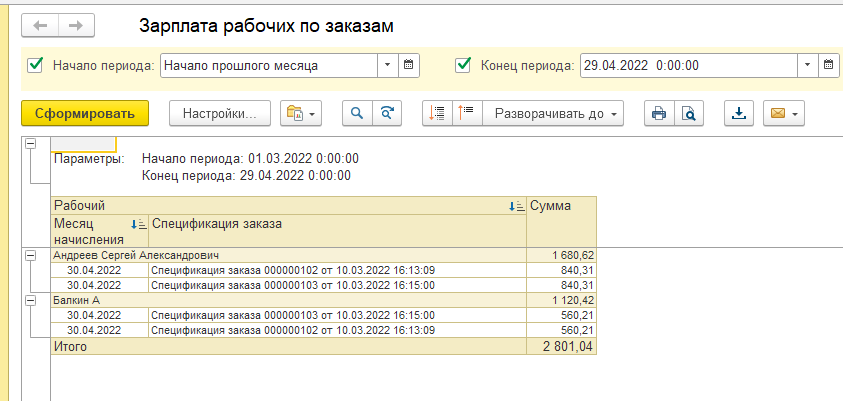Open calendar for Конец периода

pyautogui.click(x=828, y=66)
